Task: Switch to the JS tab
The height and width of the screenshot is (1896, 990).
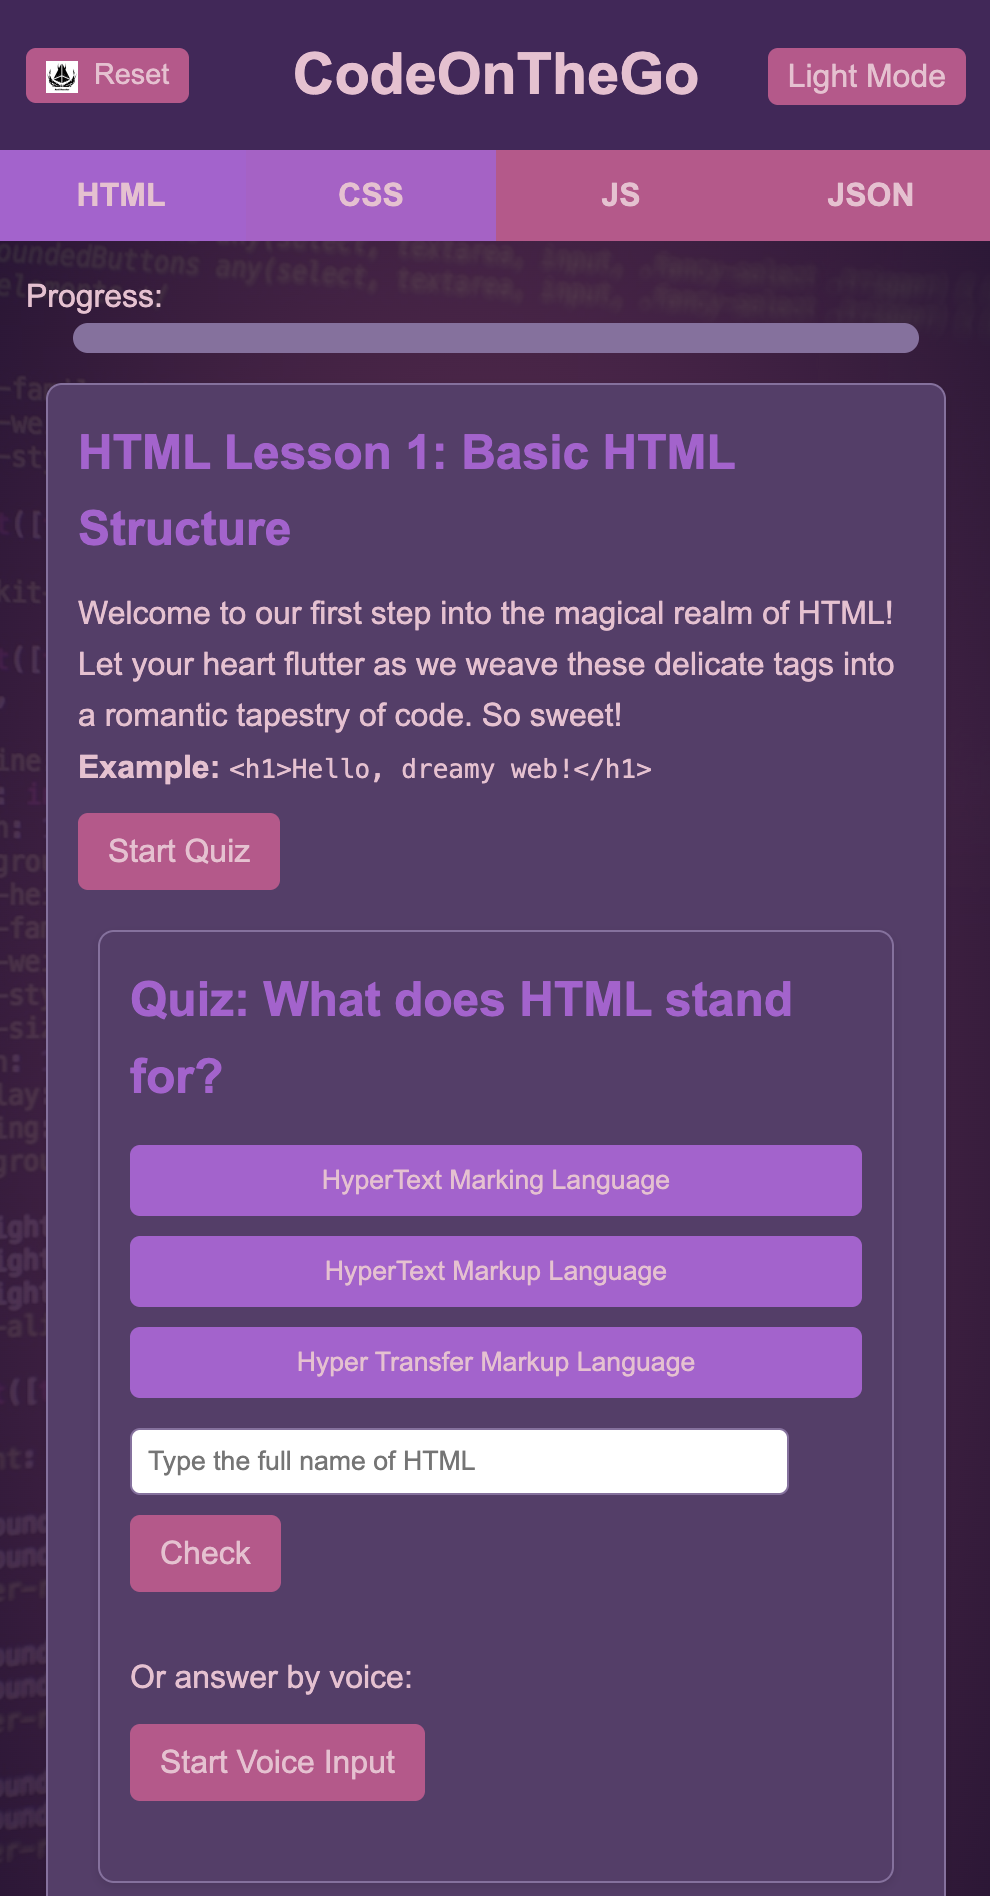Action: click(x=619, y=195)
